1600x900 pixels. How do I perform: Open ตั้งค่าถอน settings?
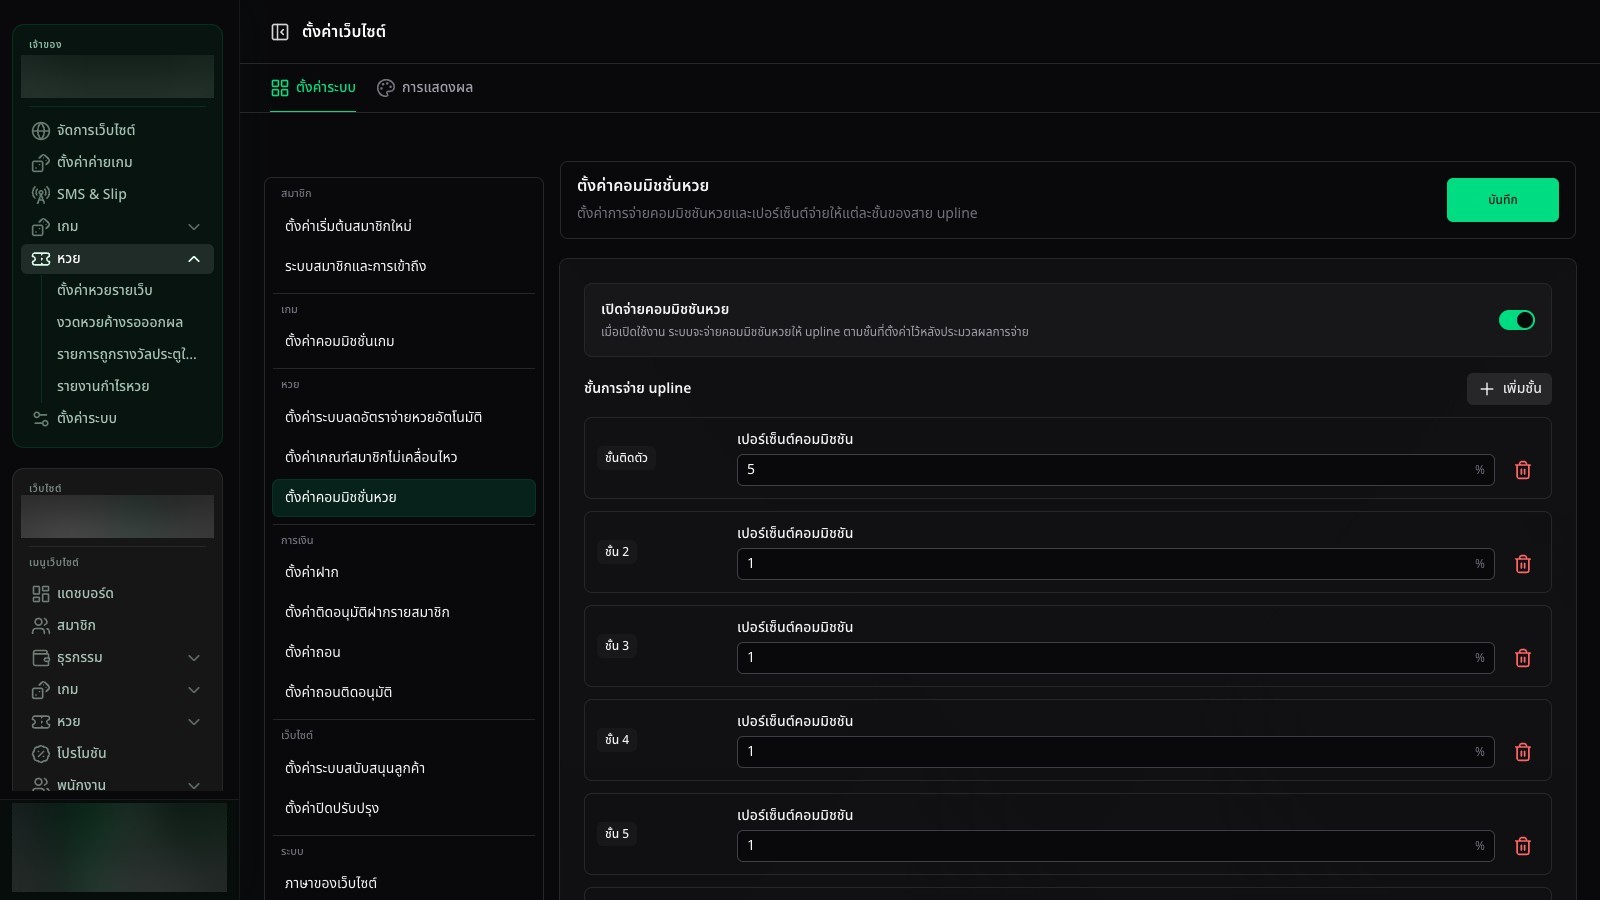point(404,652)
